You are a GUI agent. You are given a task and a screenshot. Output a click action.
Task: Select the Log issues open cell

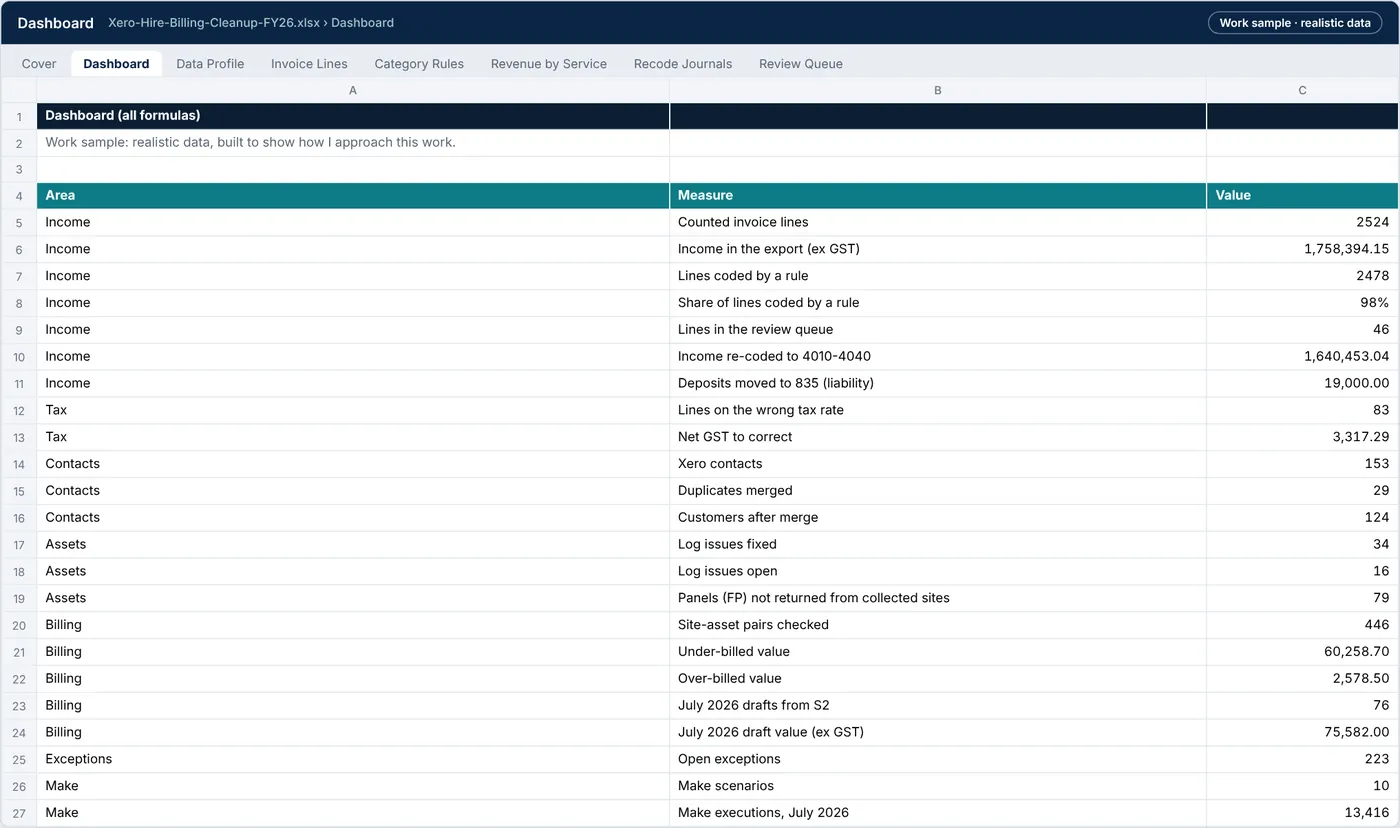pos(938,571)
